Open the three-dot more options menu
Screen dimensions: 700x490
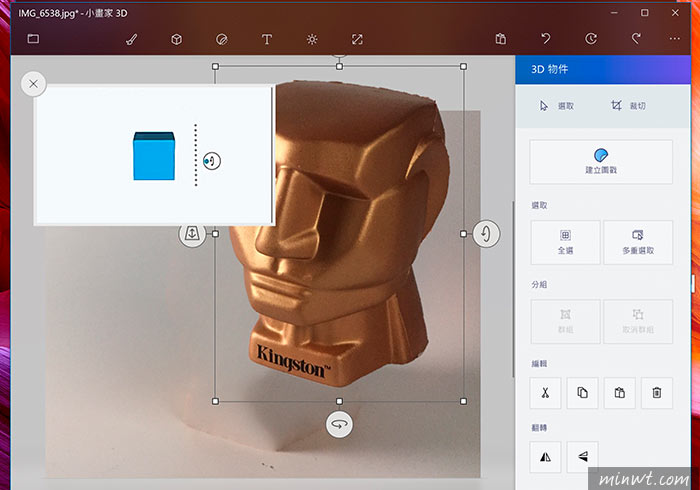click(675, 39)
